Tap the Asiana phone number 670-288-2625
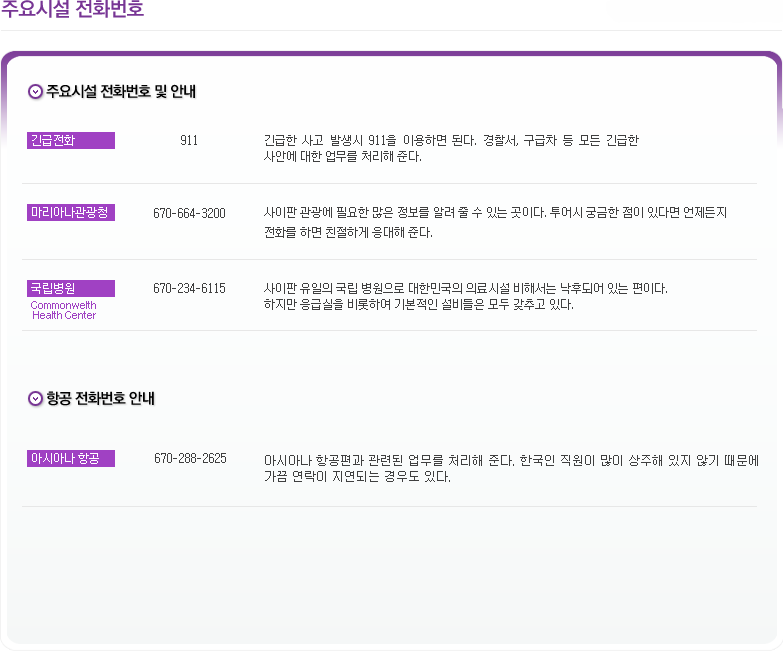The image size is (783, 651). 190,458
